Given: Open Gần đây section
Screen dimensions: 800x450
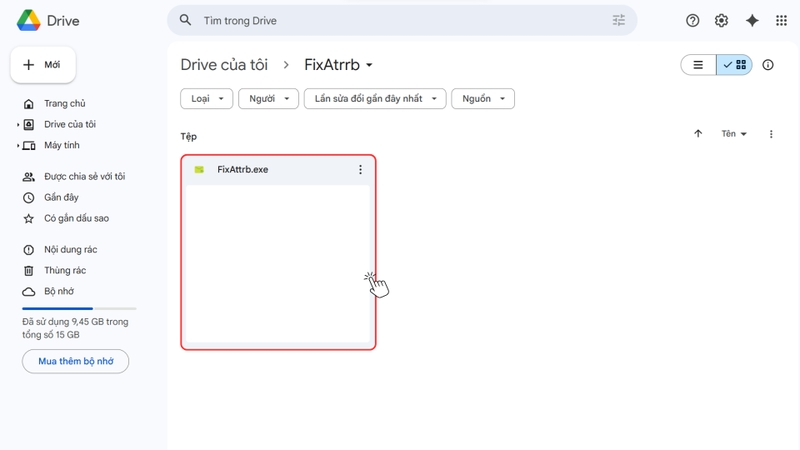Looking at the screenshot, I should [x=61, y=197].
